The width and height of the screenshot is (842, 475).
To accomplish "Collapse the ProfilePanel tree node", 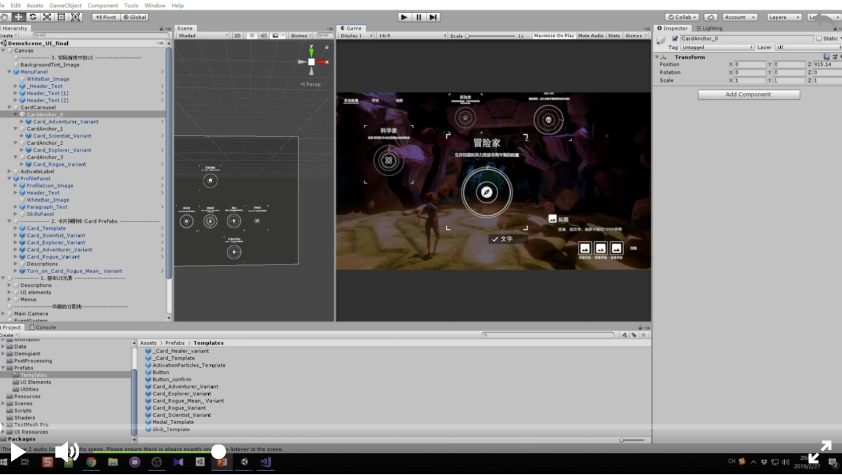I will click(9, 179).
